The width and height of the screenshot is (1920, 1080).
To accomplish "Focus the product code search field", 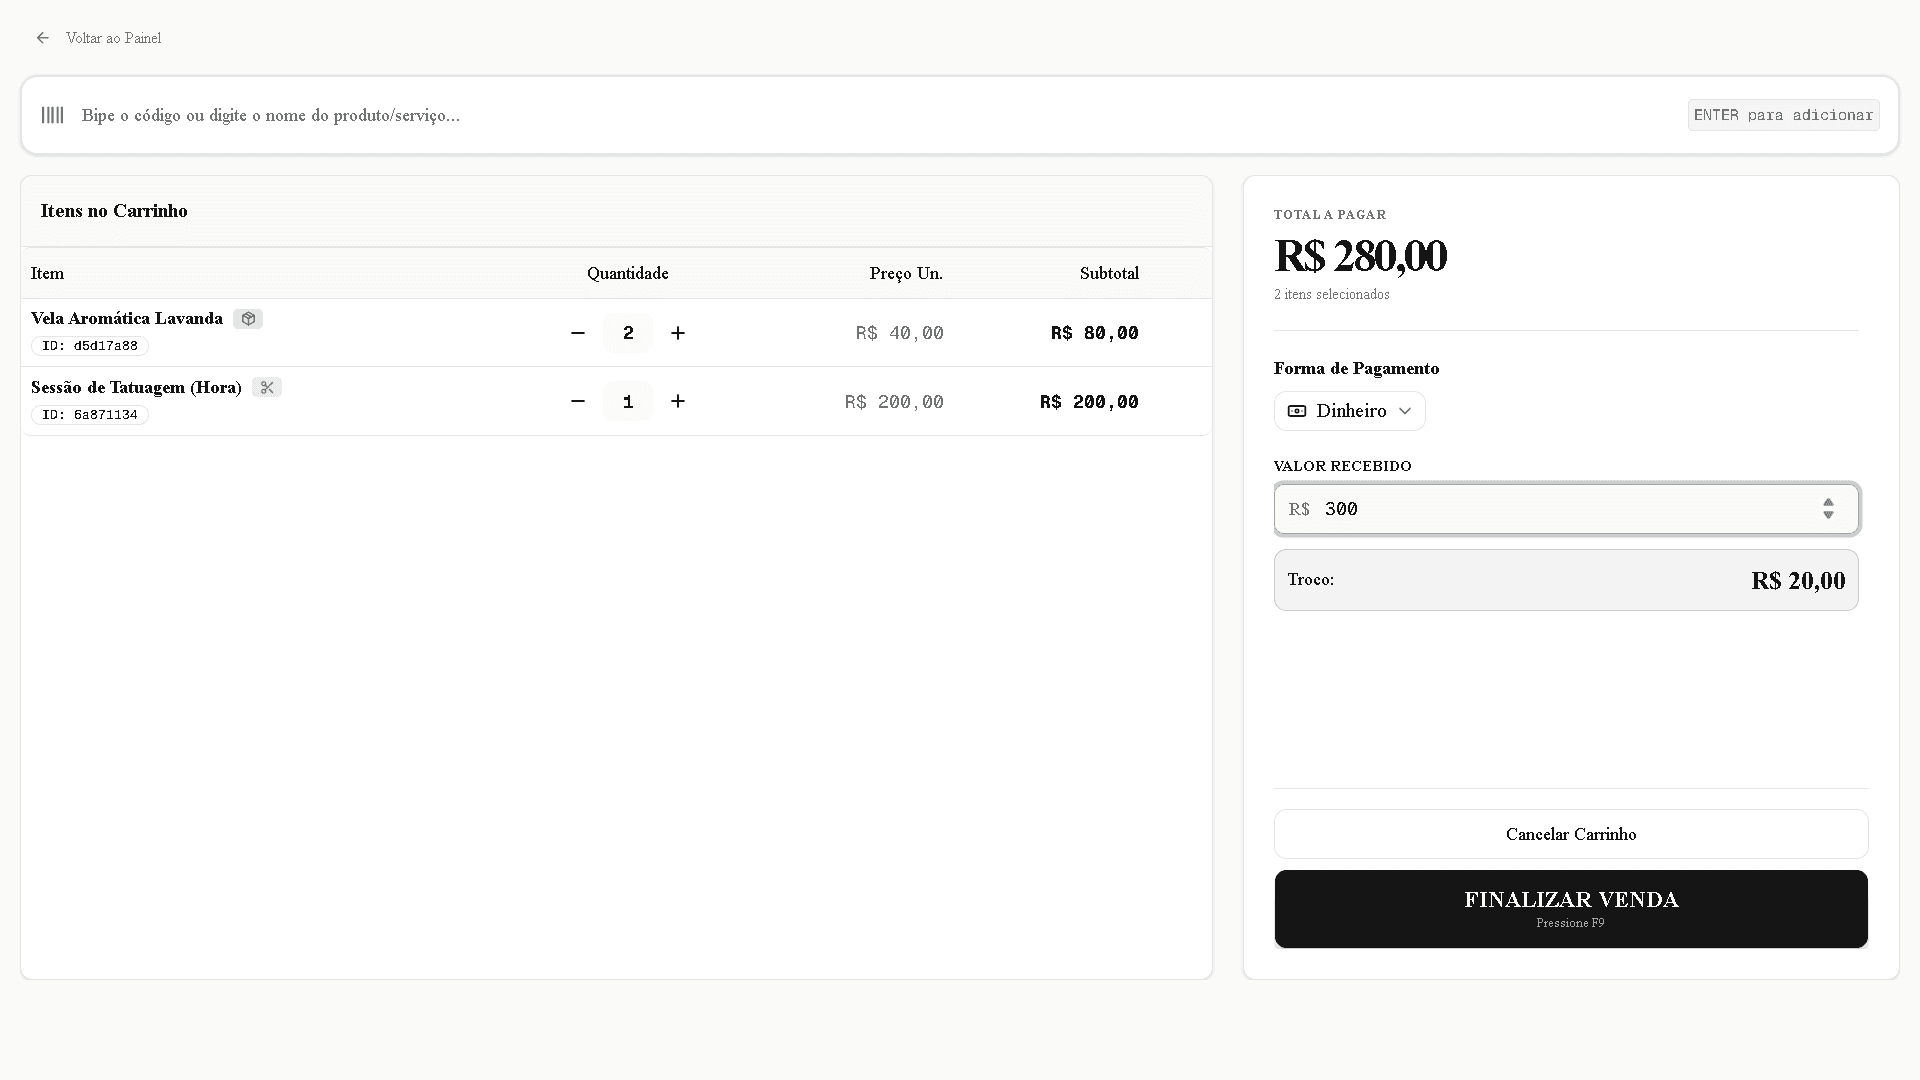I will (800, 115).
